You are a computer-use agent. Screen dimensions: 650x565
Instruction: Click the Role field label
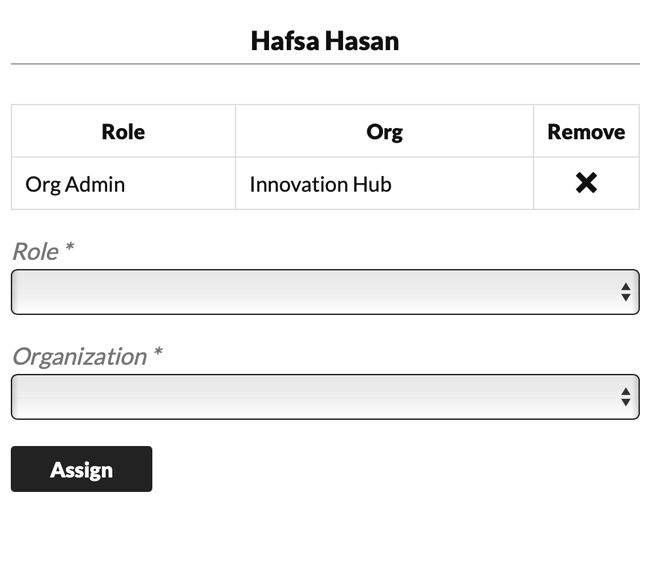tap(35, 251)
